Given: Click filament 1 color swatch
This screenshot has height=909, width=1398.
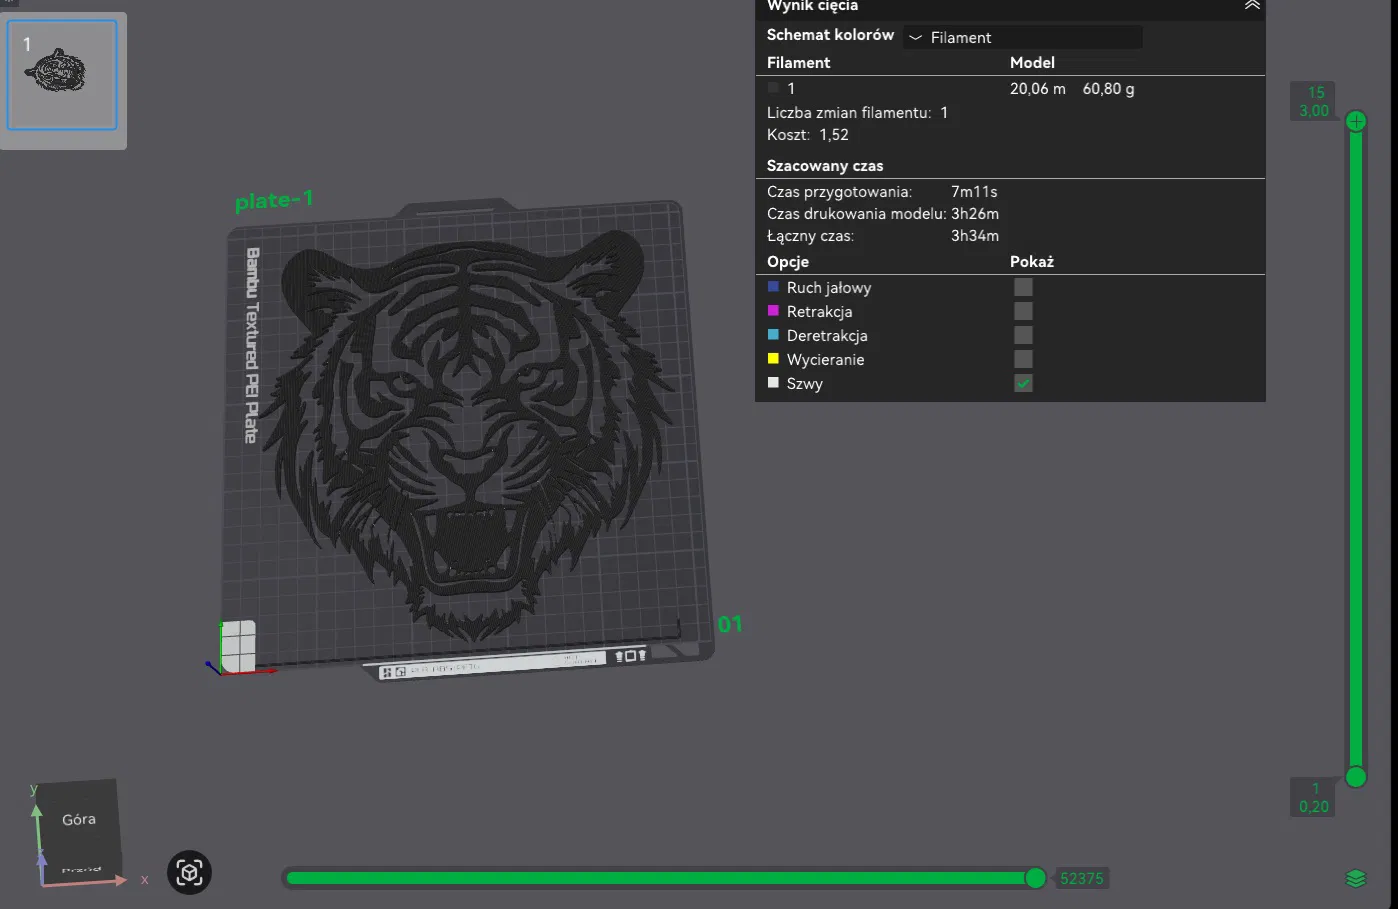Looking at the screenshot, I should pos(773,88).
